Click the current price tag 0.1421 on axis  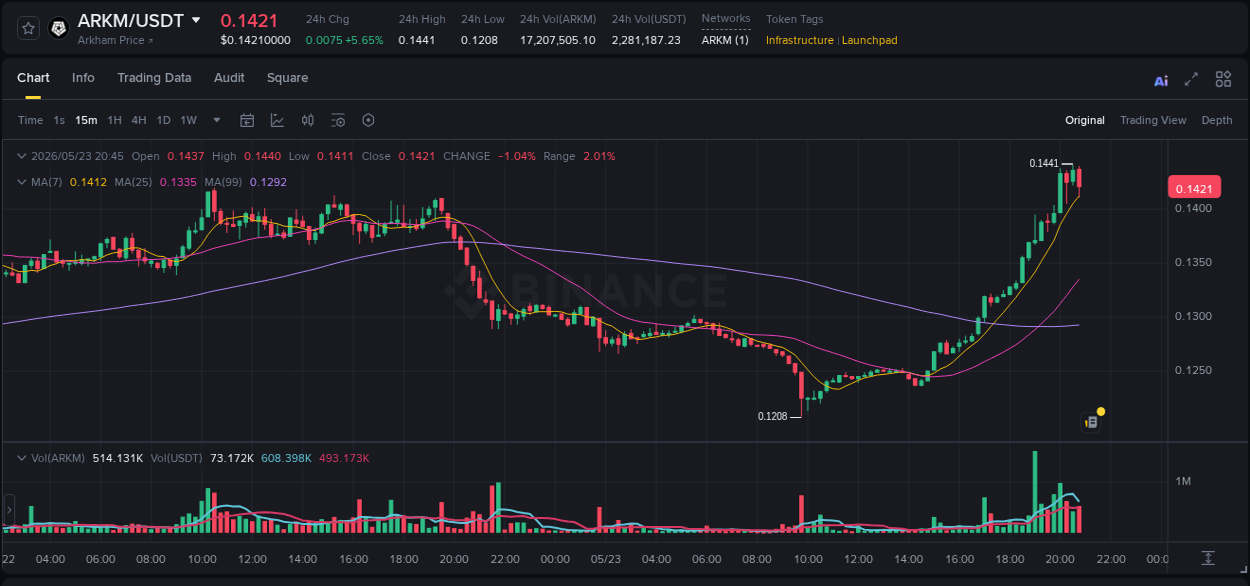[1194, 188]
